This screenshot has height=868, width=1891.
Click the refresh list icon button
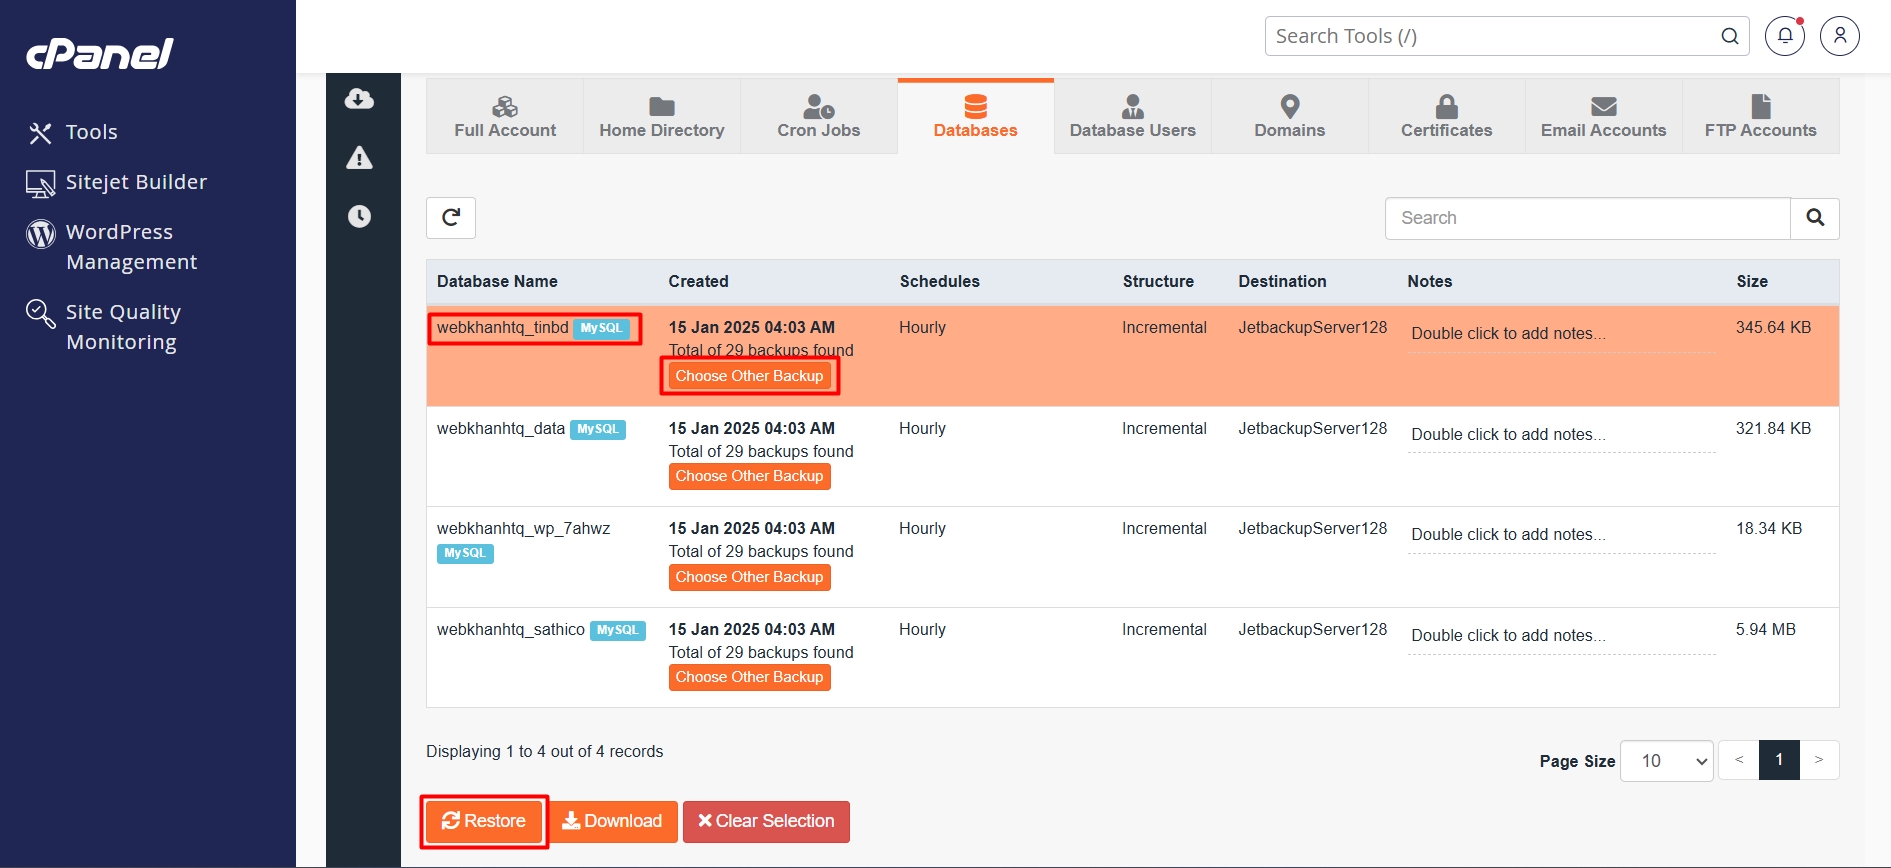tap(451, 218)
